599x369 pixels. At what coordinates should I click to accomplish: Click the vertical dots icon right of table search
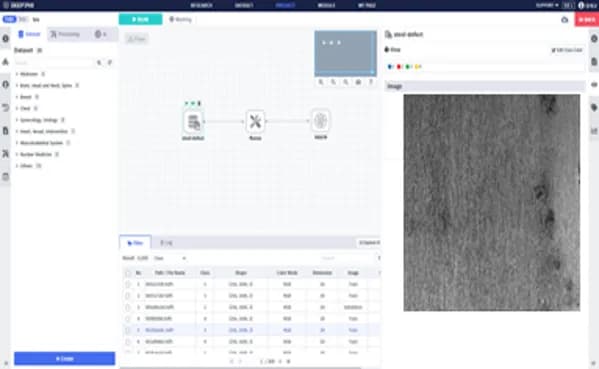tap(379, 258)
